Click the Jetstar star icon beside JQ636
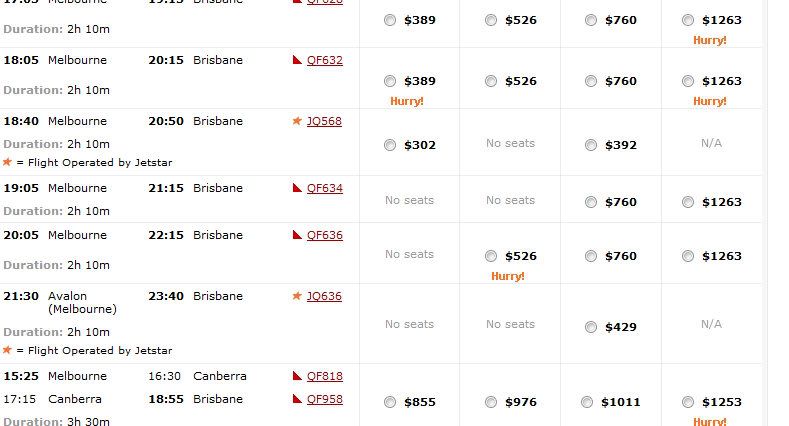The width and height of the screenshot is (789, 426). pyautogui.click(x=297, y=296)
